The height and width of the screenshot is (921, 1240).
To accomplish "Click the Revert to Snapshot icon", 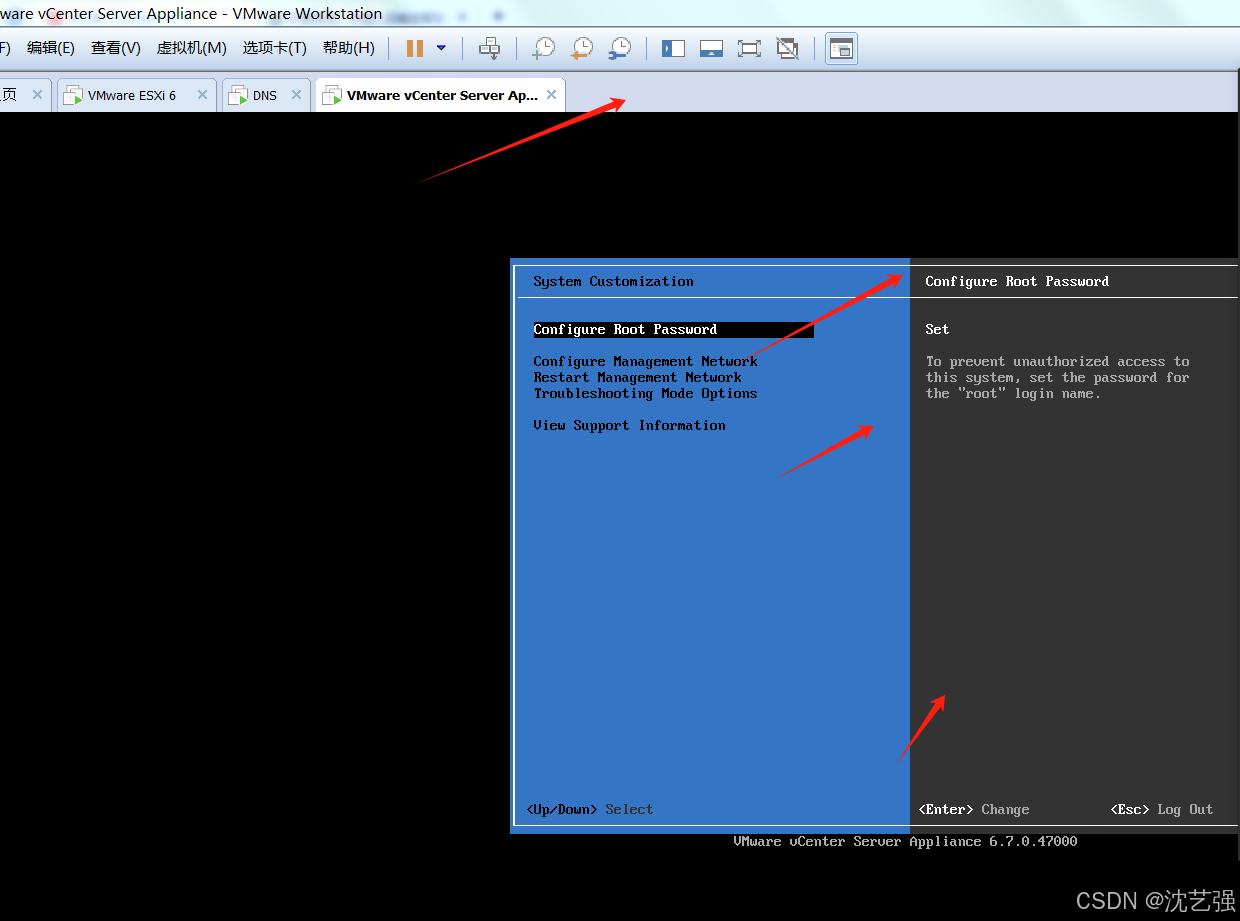I will click(x=581, y=48).
